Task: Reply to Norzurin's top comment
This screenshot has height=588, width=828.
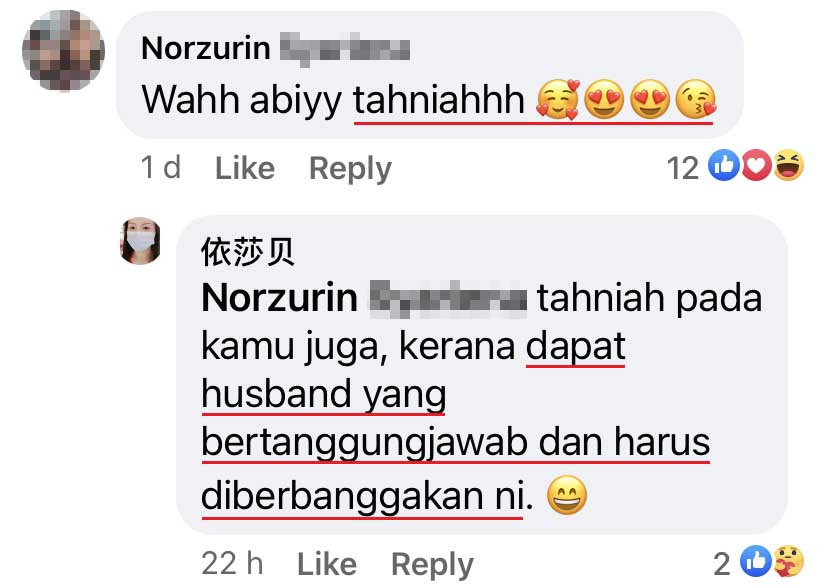Action: coord(350,169)
